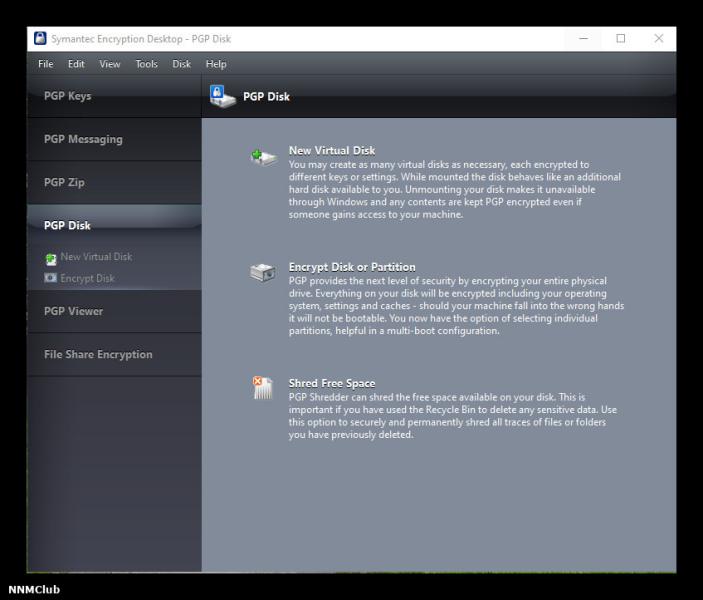Minimize the Symantec Encryption Desktop window

point(583,39)
